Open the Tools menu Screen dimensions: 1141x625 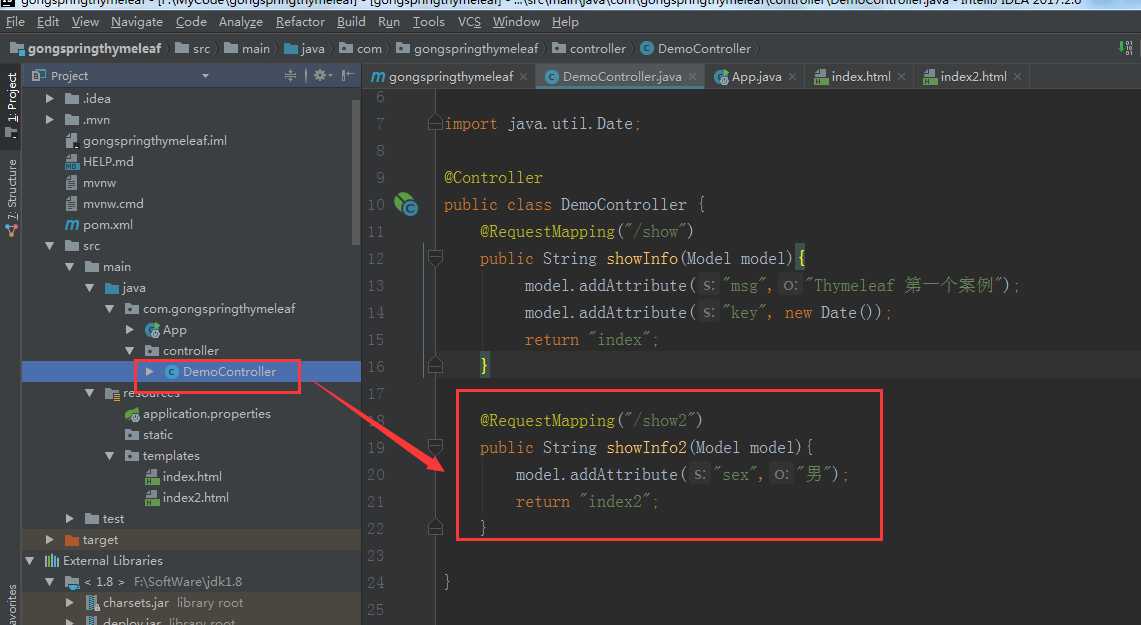click(429, 22)
